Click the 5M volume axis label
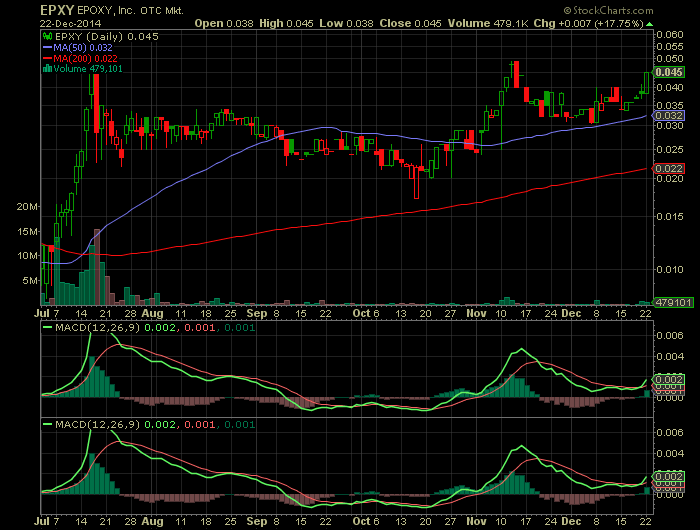The height and width of the screenshot is (530, 700). click(x=30, y=280)
